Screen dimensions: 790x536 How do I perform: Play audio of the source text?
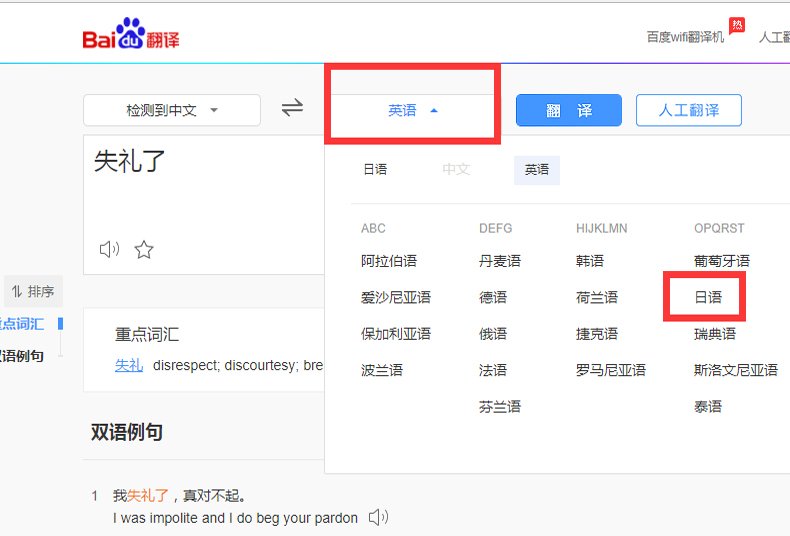pyautogui.click(x=109, y=249)
